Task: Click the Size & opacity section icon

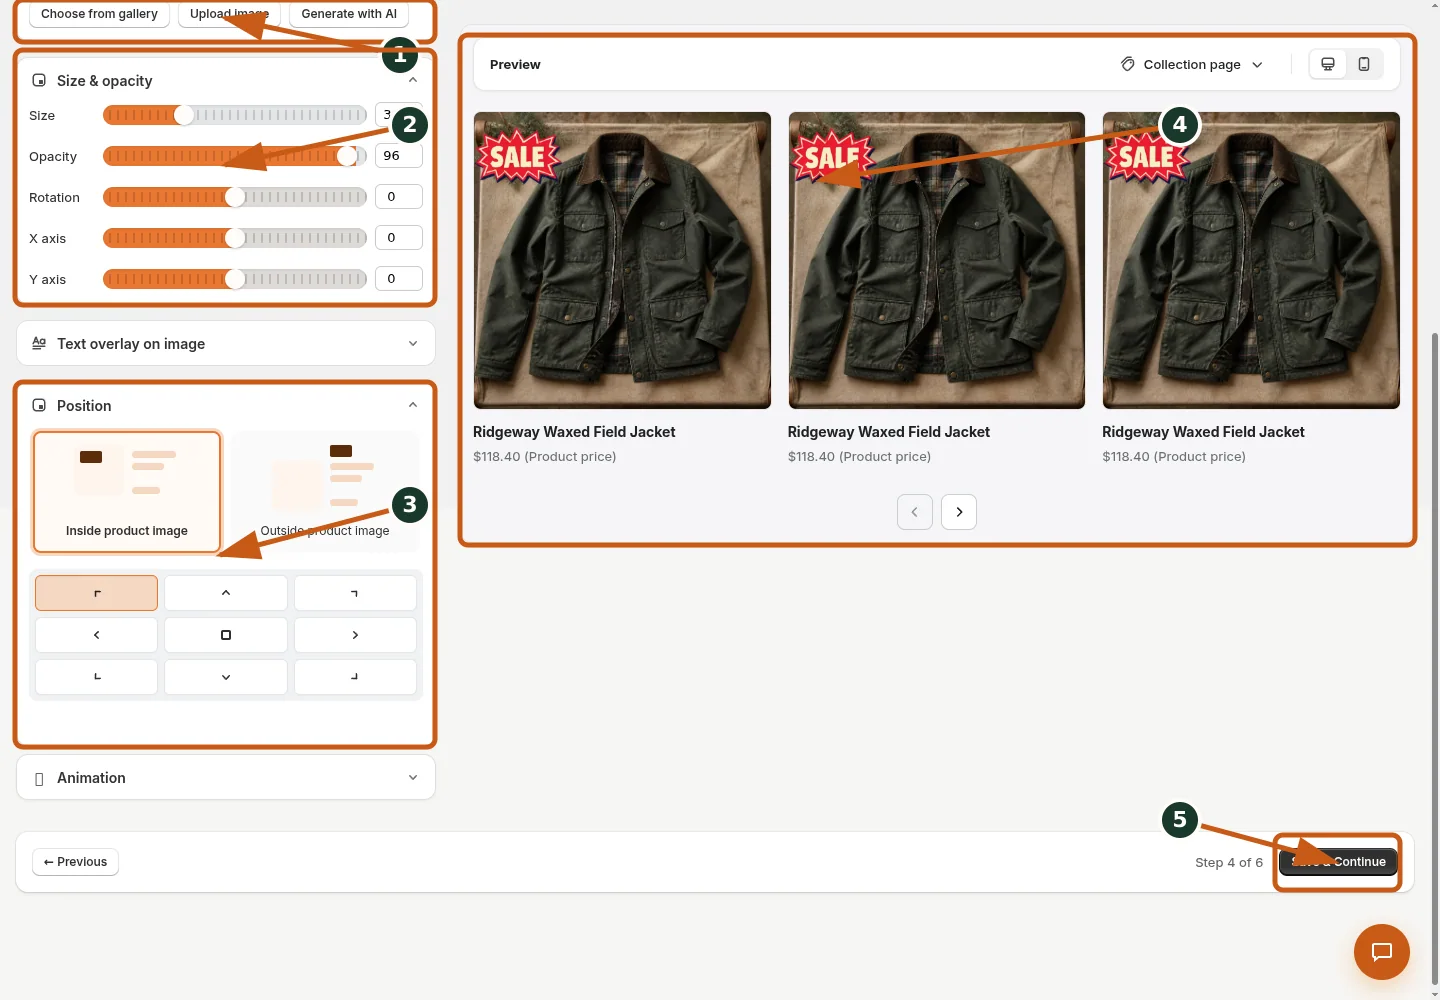Action: click(x=39, y=80)
